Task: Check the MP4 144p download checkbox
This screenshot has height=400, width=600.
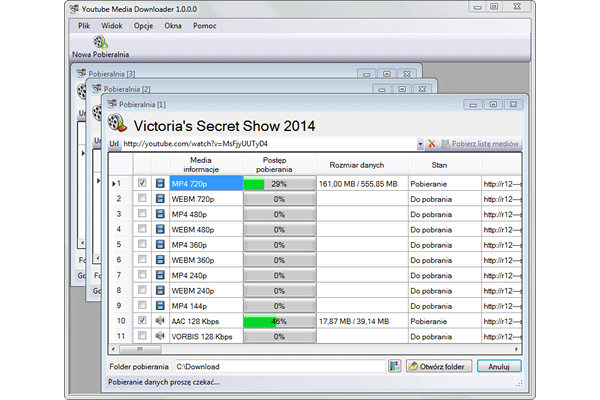Action: (142, 305)
